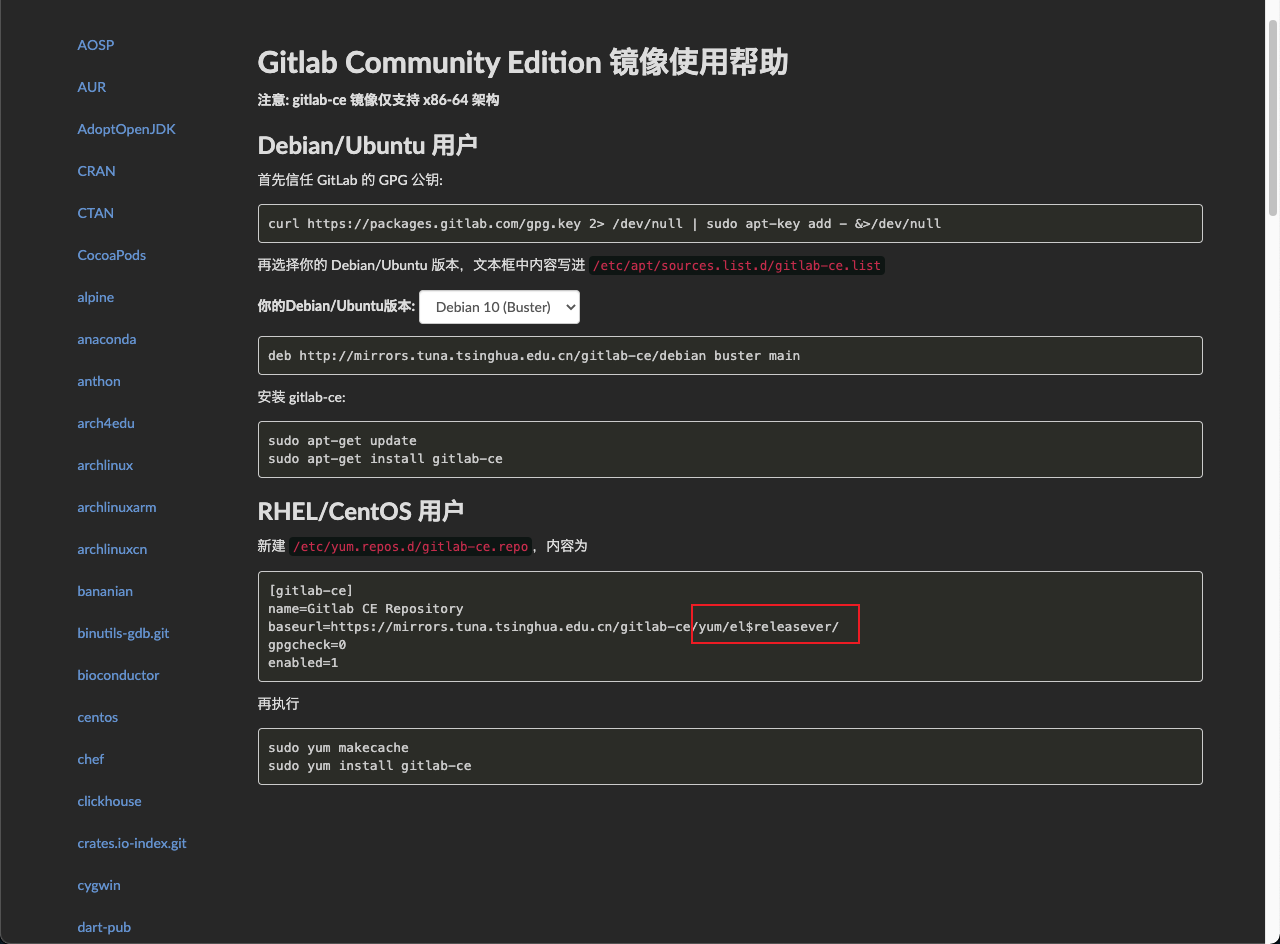Image resolution: width=1280 pixels, height=944 pixels.
Task: Click the Gitlab Community Edition page heading
Action: coord(523,62)
